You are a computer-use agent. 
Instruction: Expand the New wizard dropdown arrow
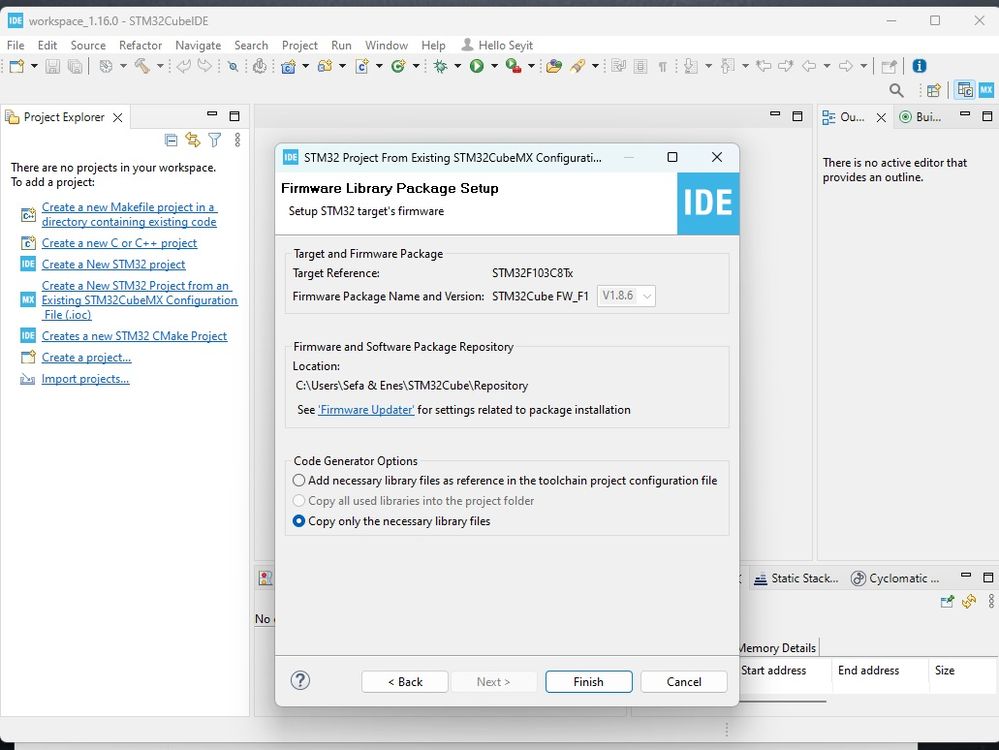(34, 66)
